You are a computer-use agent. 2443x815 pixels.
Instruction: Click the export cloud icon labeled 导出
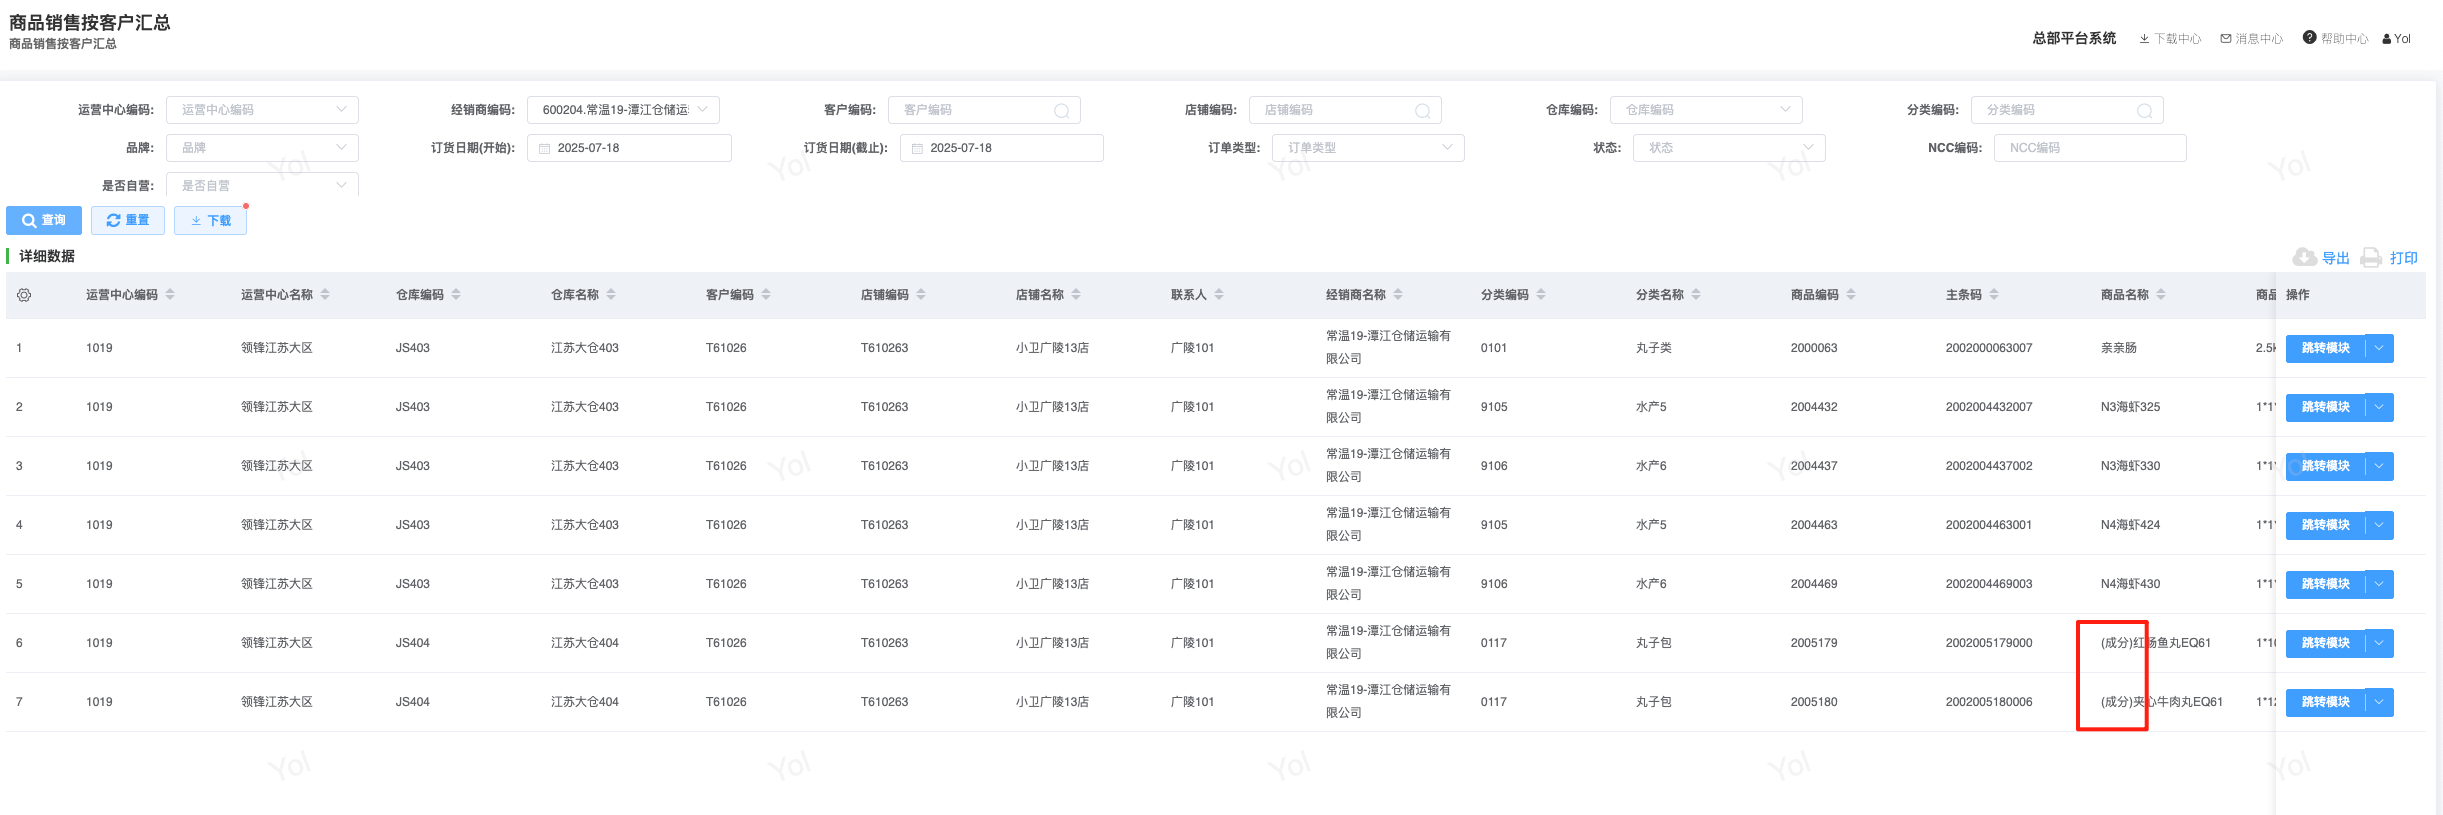2304,258
